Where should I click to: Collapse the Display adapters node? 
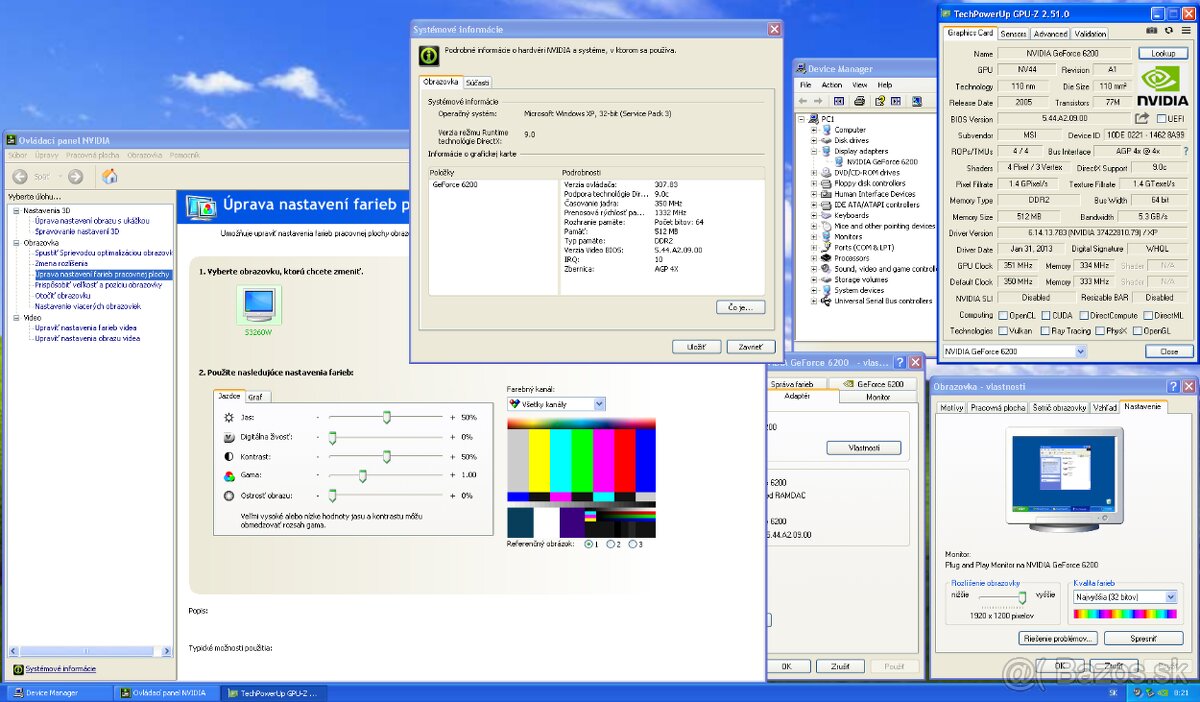[x=814, y=151]
